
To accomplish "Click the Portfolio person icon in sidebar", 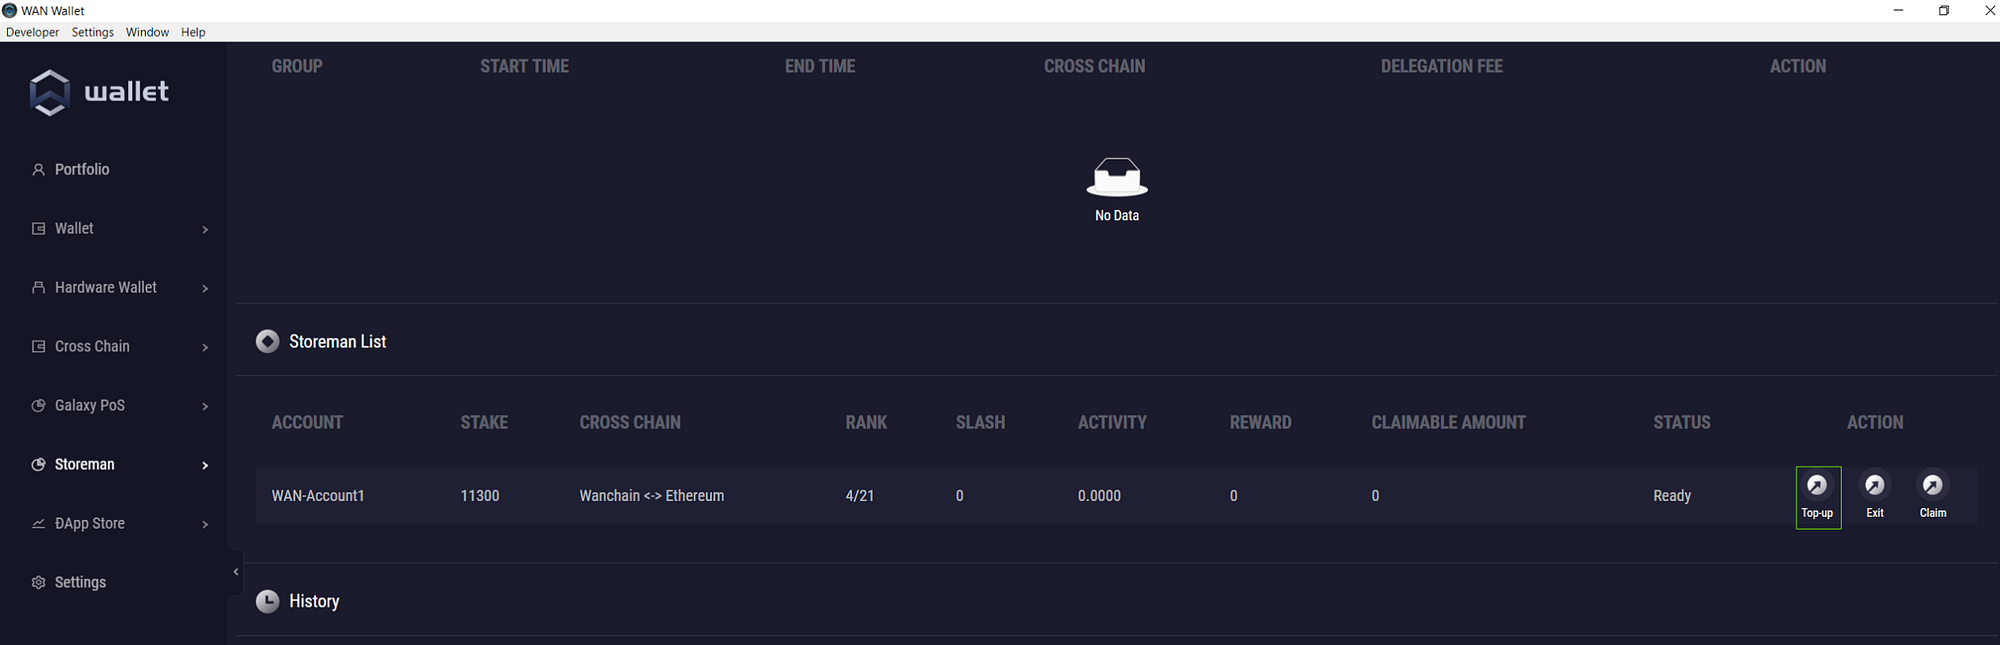I will pos(38,170).
